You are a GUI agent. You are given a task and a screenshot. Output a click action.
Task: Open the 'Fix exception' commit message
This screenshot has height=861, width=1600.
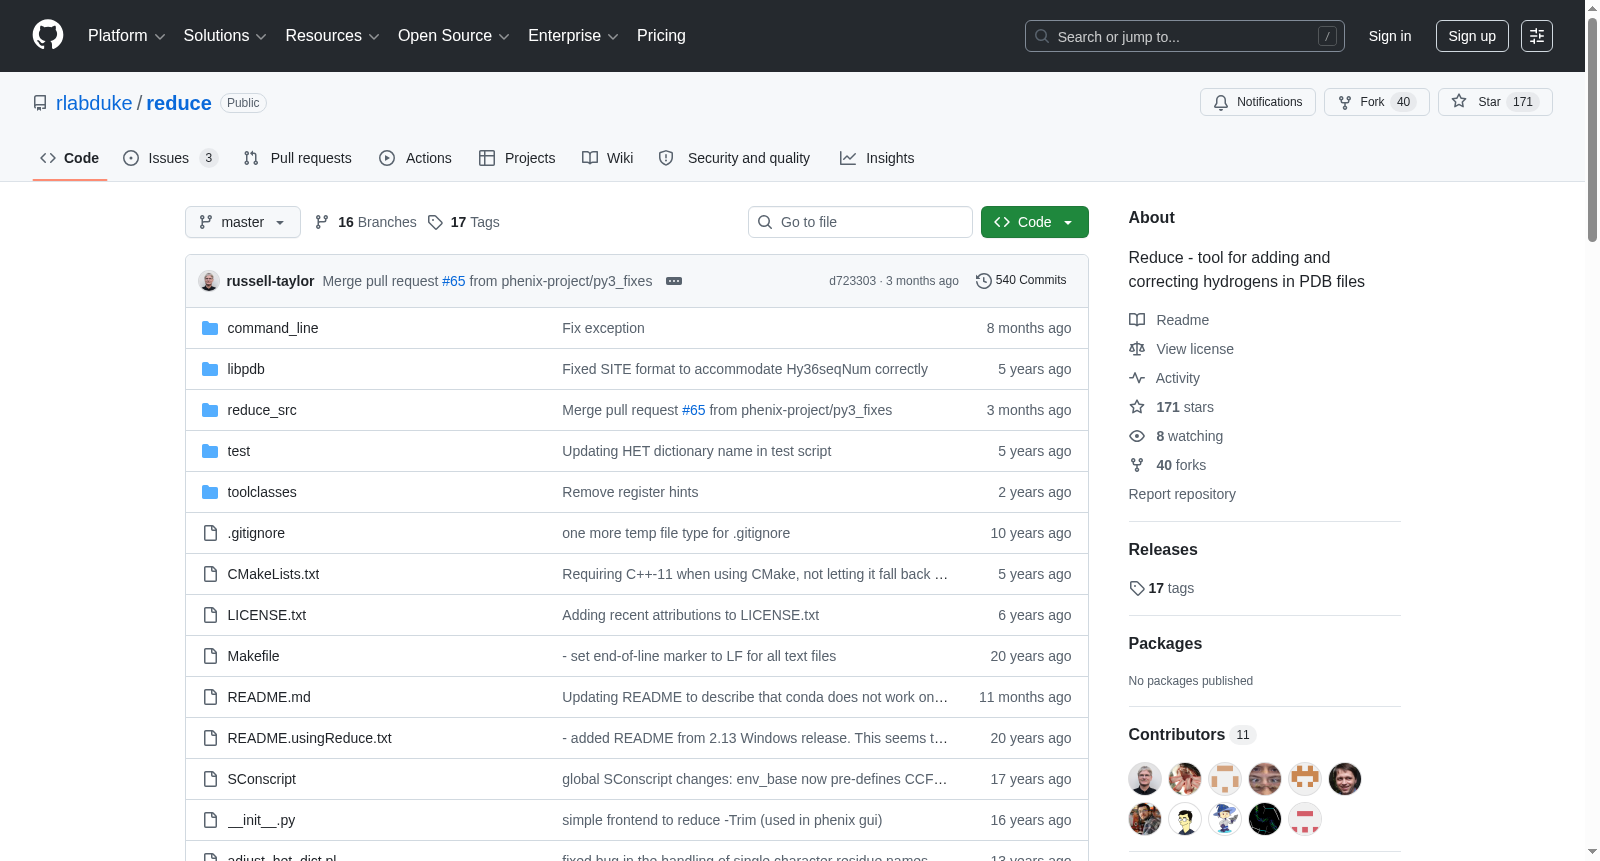point(603,328)
